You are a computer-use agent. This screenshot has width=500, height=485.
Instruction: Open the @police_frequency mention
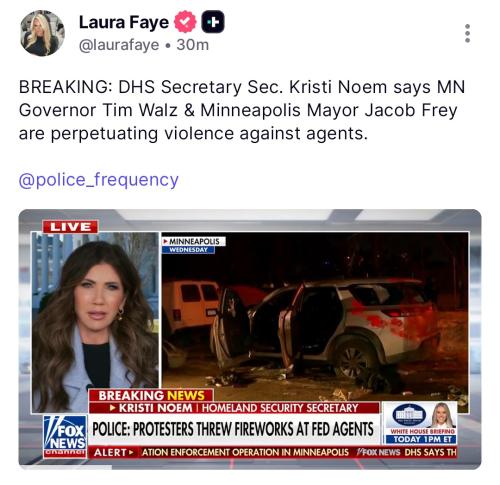[x=99, y=180]
